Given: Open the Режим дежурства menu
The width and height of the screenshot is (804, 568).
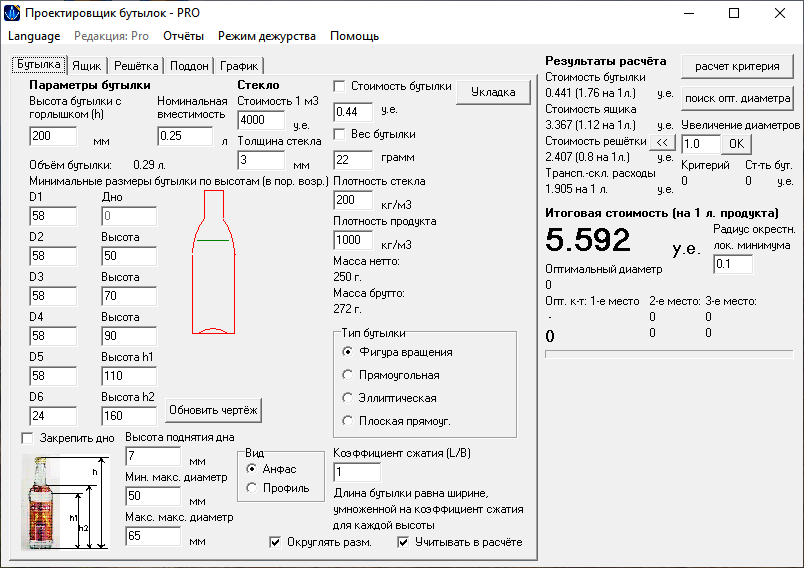Looking at the screenshot, I should pos(267,36).
